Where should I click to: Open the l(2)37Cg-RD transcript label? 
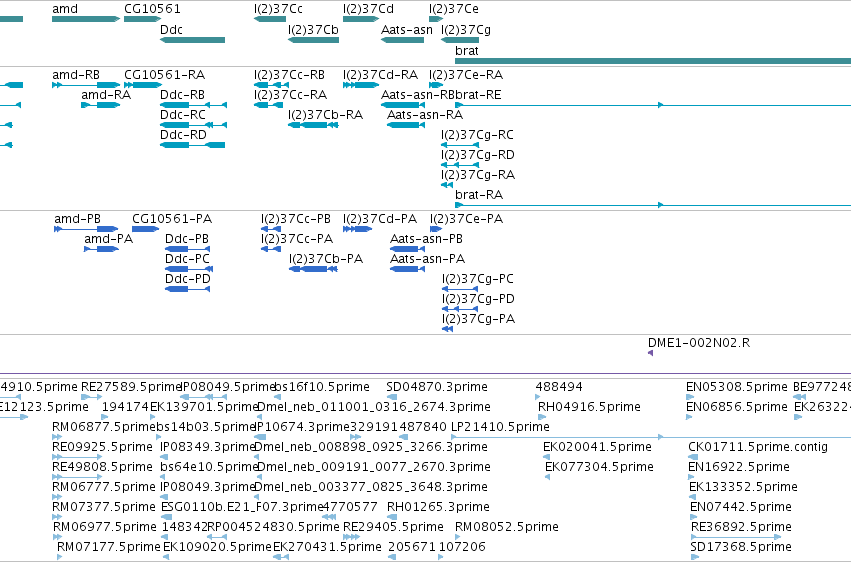coord(477,155)
